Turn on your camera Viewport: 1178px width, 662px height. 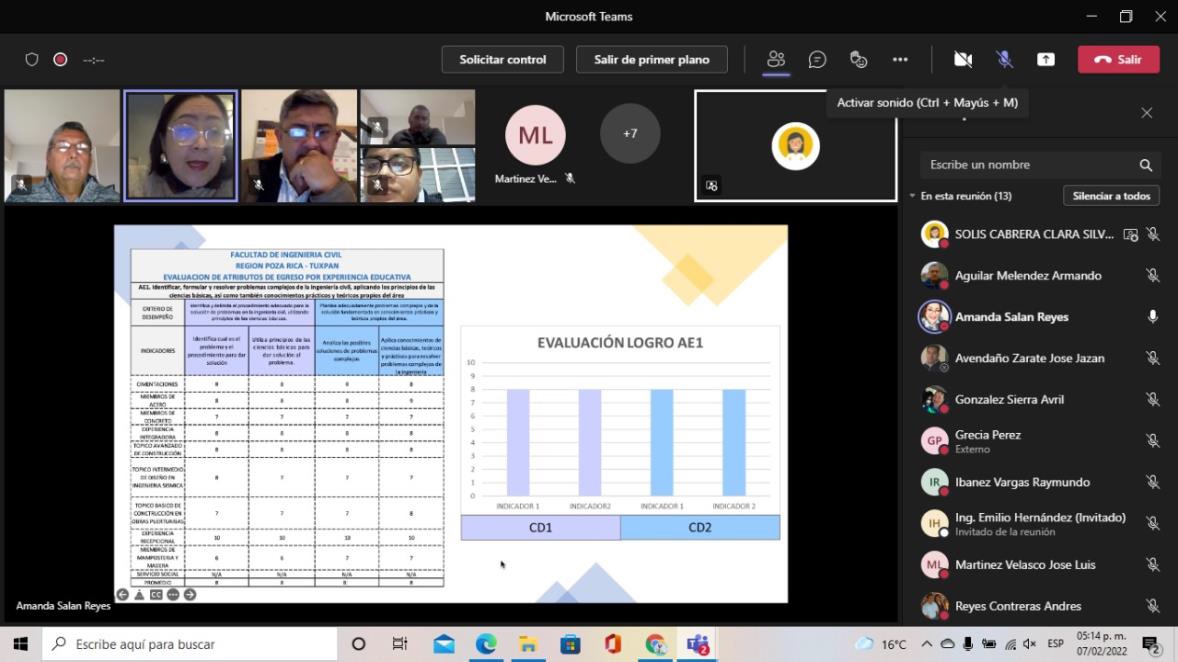[962, 60]
